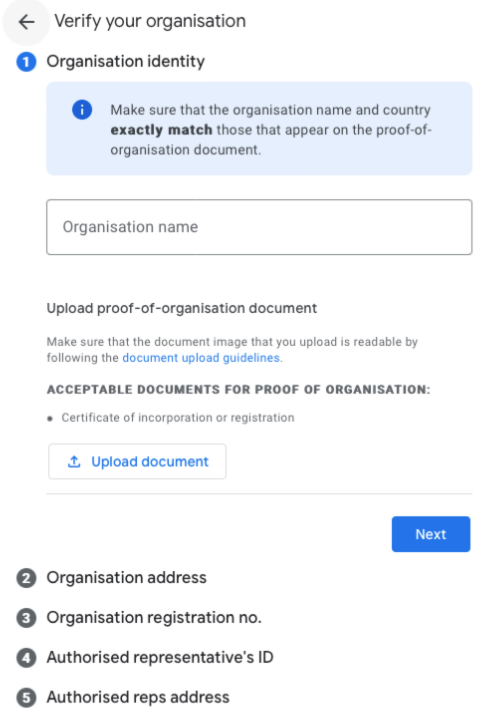
Task: Click the grey step 5 number badge
Action: pyautogui.click(x=26, y=698)
